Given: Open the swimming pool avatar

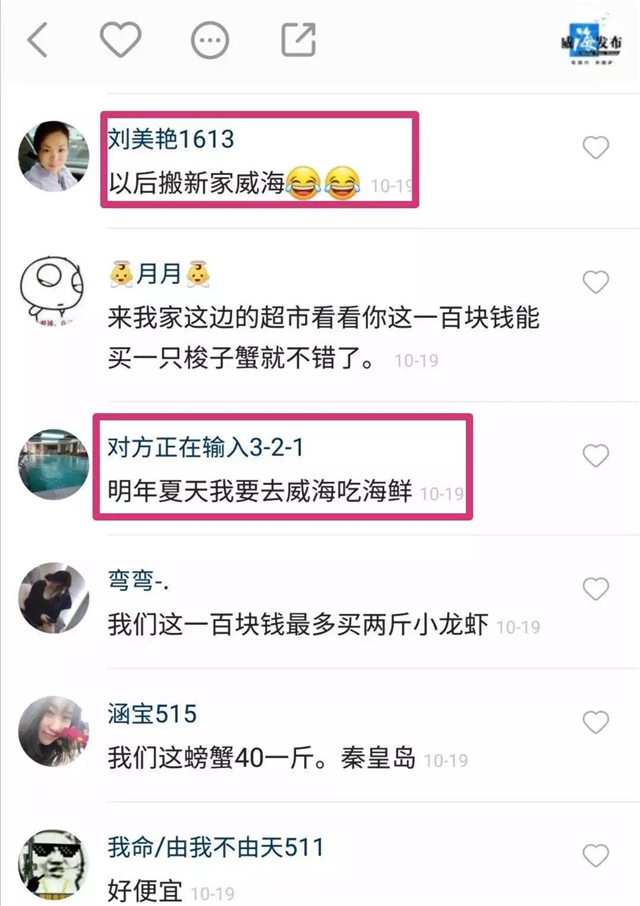Looking at the screenshot, I should [54, 464].
